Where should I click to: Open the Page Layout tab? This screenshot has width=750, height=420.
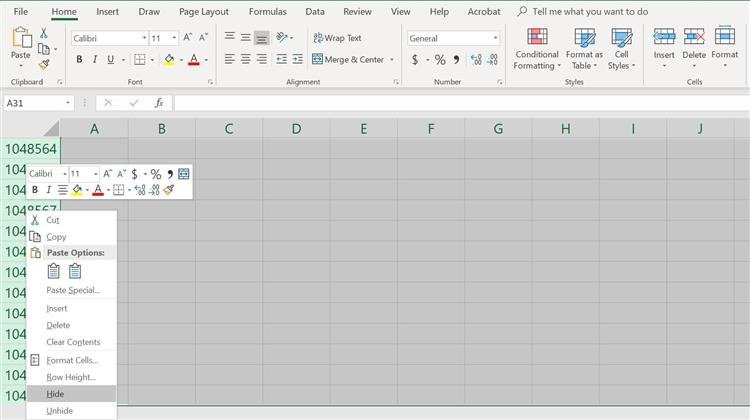[x=204, y=11]
